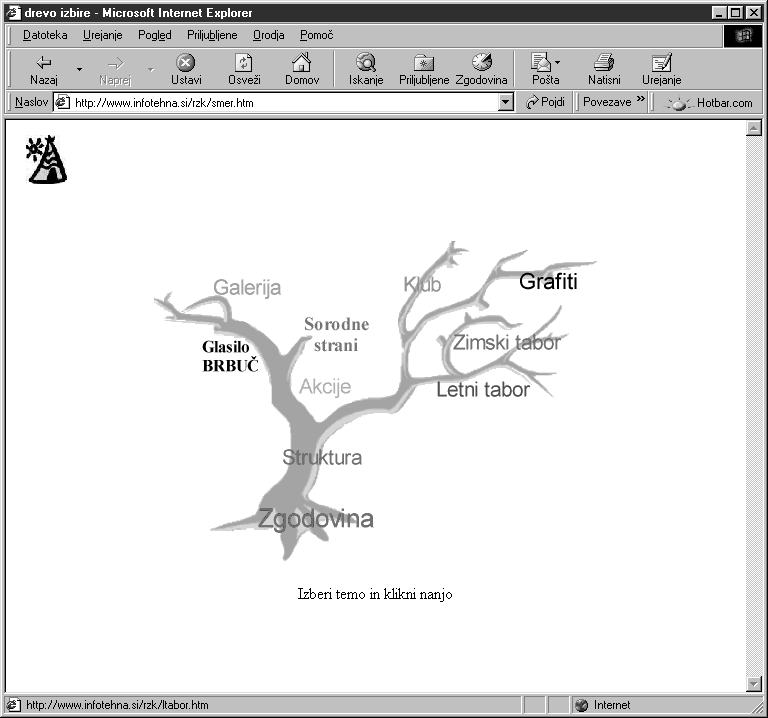Click the Naprej forward arrow button
This screenshot has width=768, height=718.
coord(115,70)
